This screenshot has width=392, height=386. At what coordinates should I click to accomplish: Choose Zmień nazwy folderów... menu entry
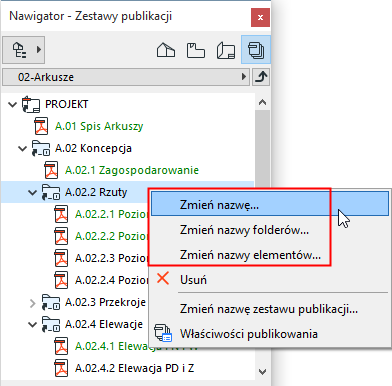(270, 230)
